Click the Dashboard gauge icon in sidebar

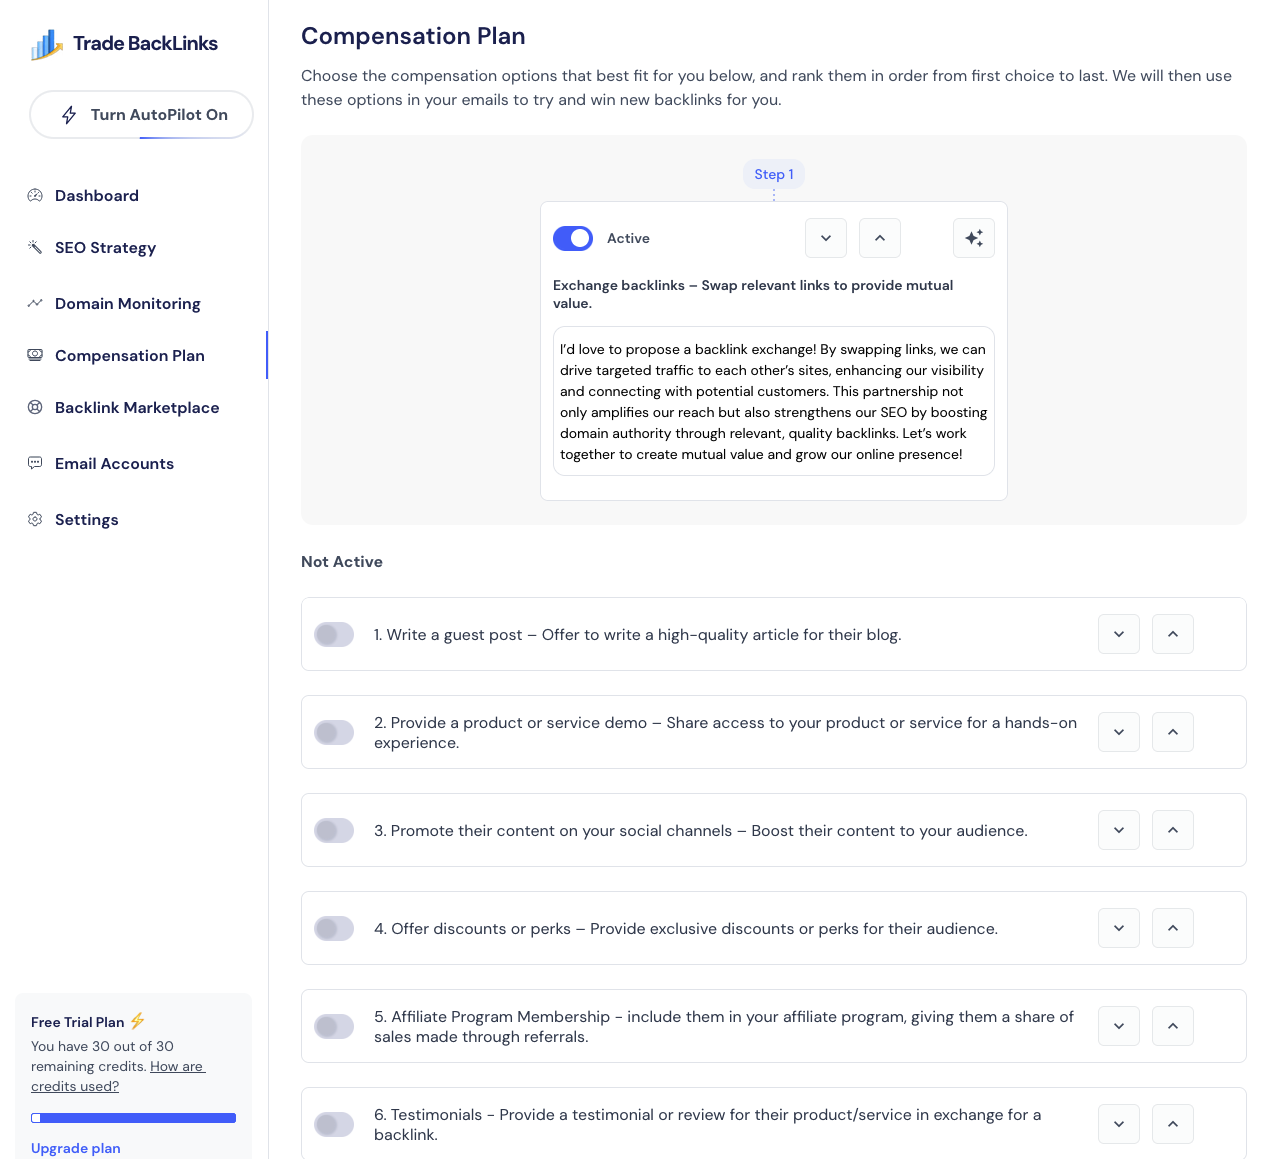tap(35, 196)
